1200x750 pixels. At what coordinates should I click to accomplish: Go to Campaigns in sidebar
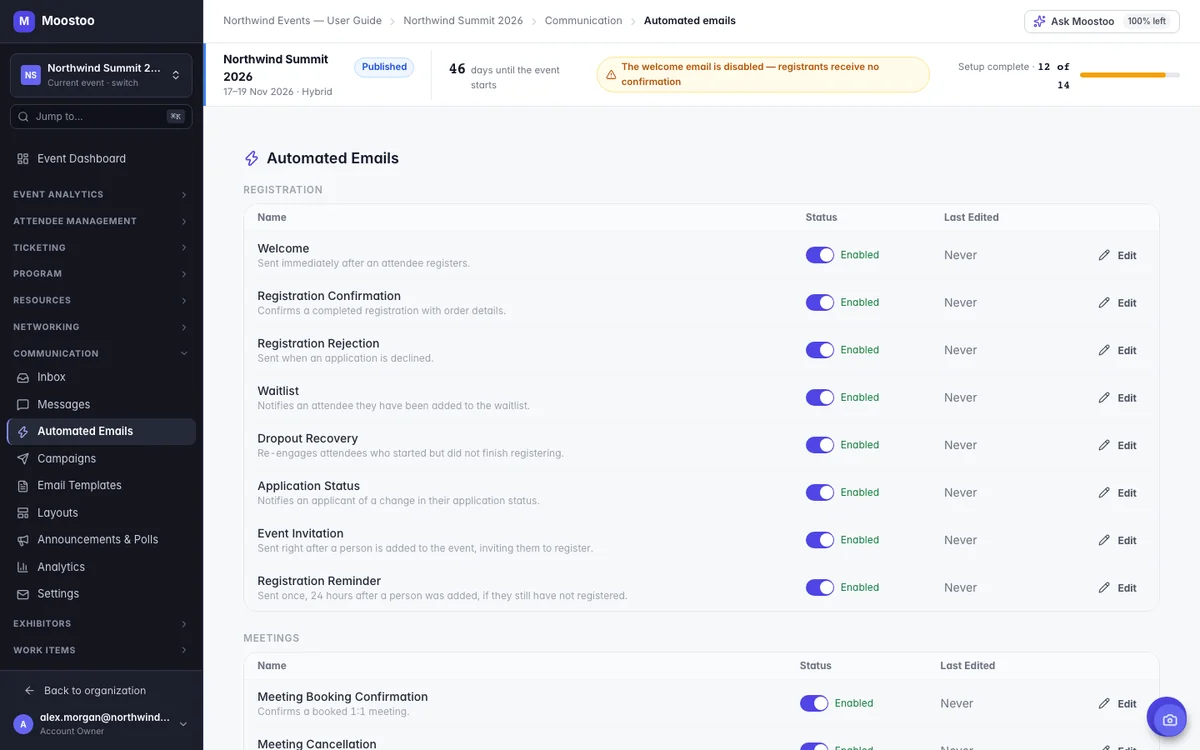pos(101,459)
